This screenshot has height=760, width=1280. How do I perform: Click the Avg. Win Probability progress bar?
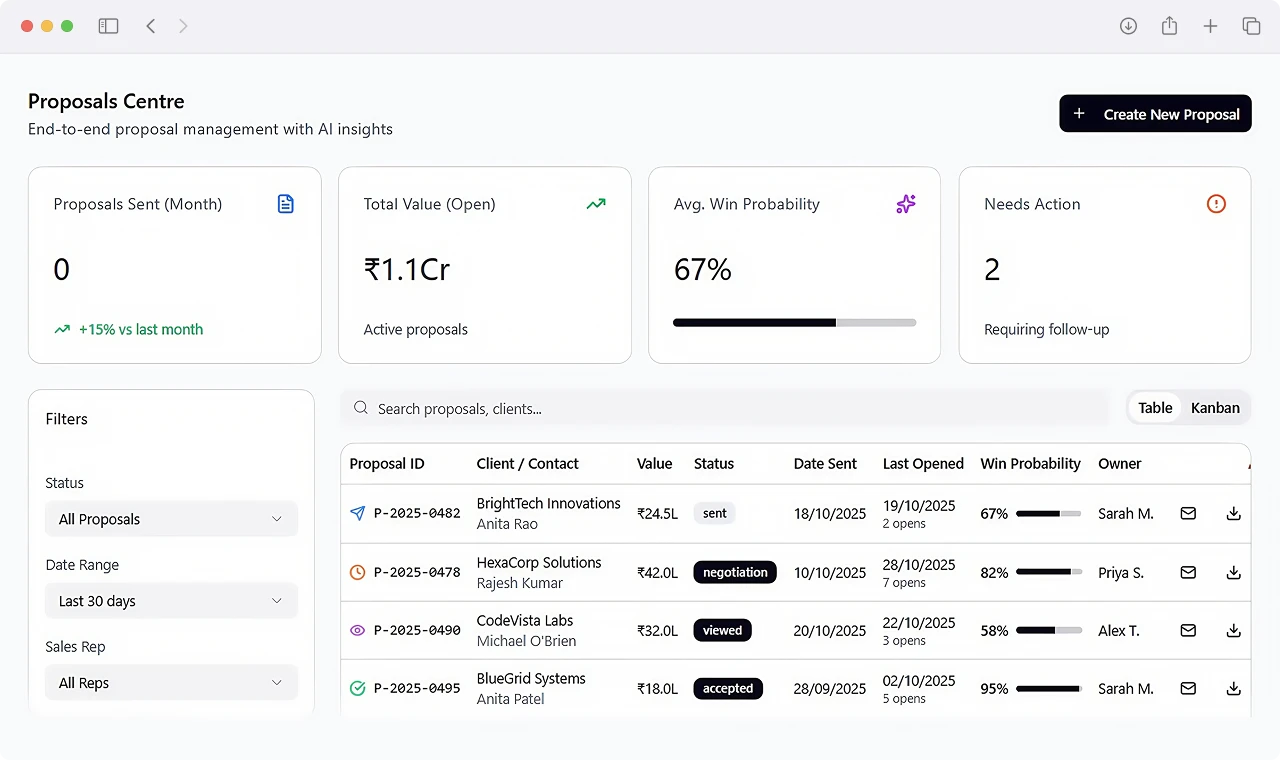coord(795,322)
